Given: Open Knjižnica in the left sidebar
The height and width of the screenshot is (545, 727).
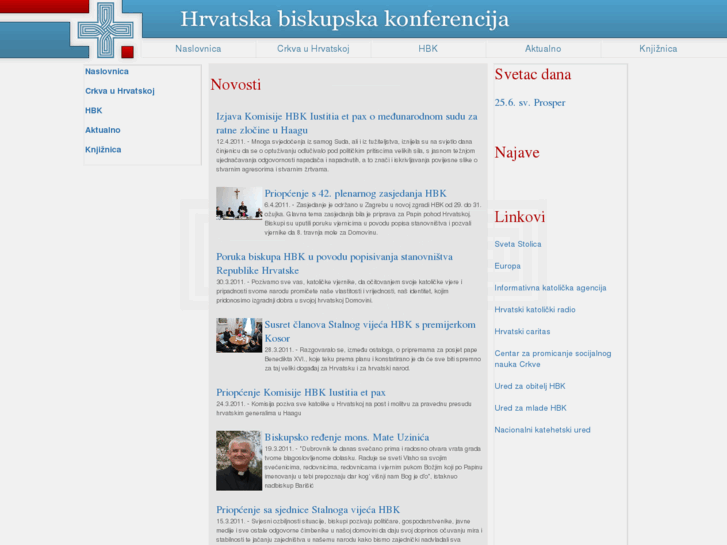Looking at the screenshot, I should coord(103,149).
